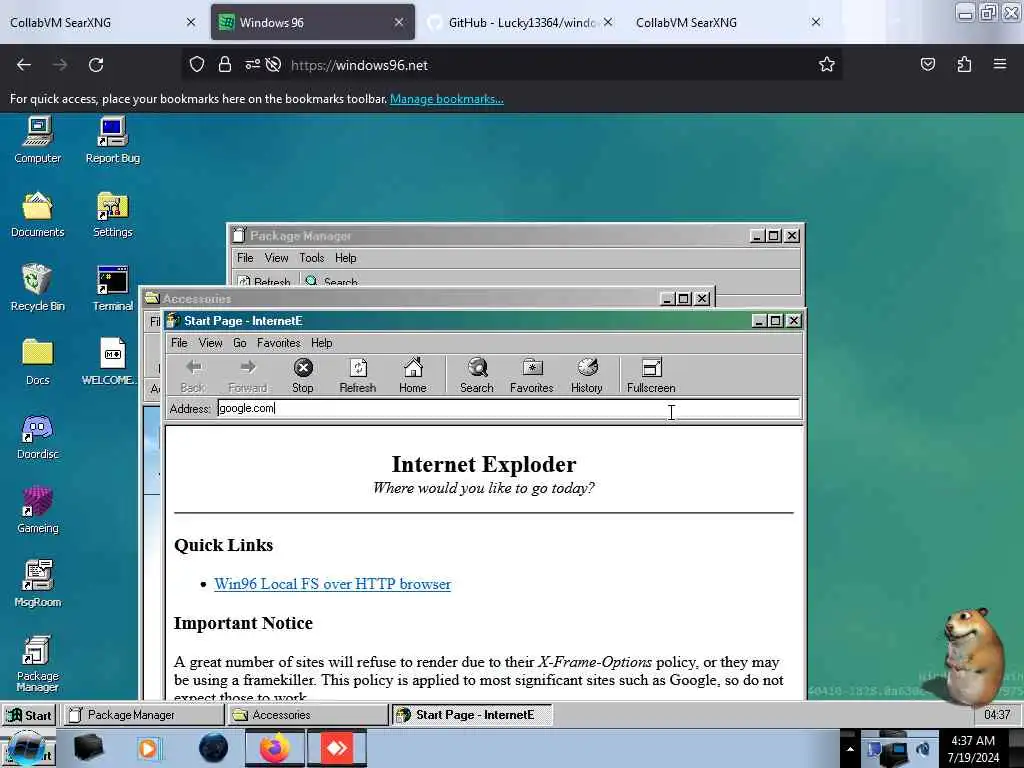Open Favorites from the InternetE toolbar
Image resolution: width=1024 pixels, height=768 pixels.
coord(532,376)
